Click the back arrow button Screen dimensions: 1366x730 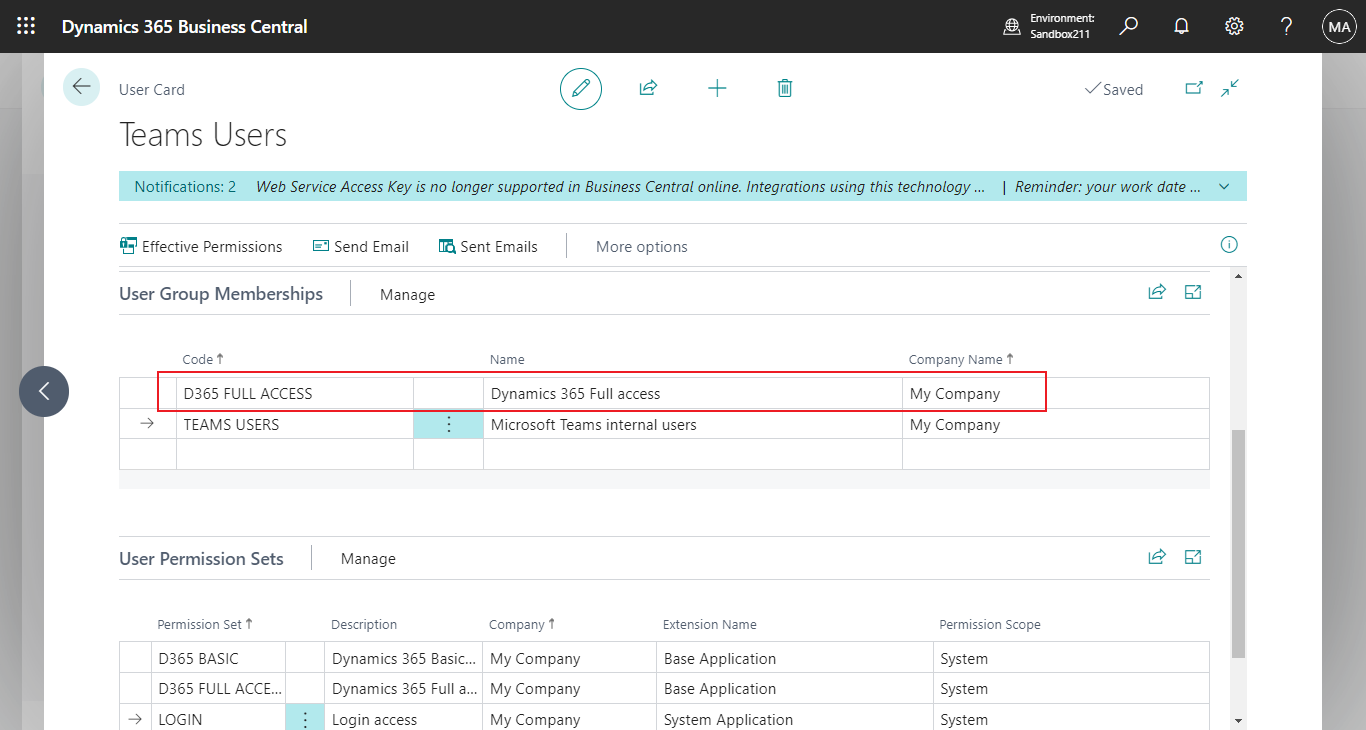click(x=81, y=87)
